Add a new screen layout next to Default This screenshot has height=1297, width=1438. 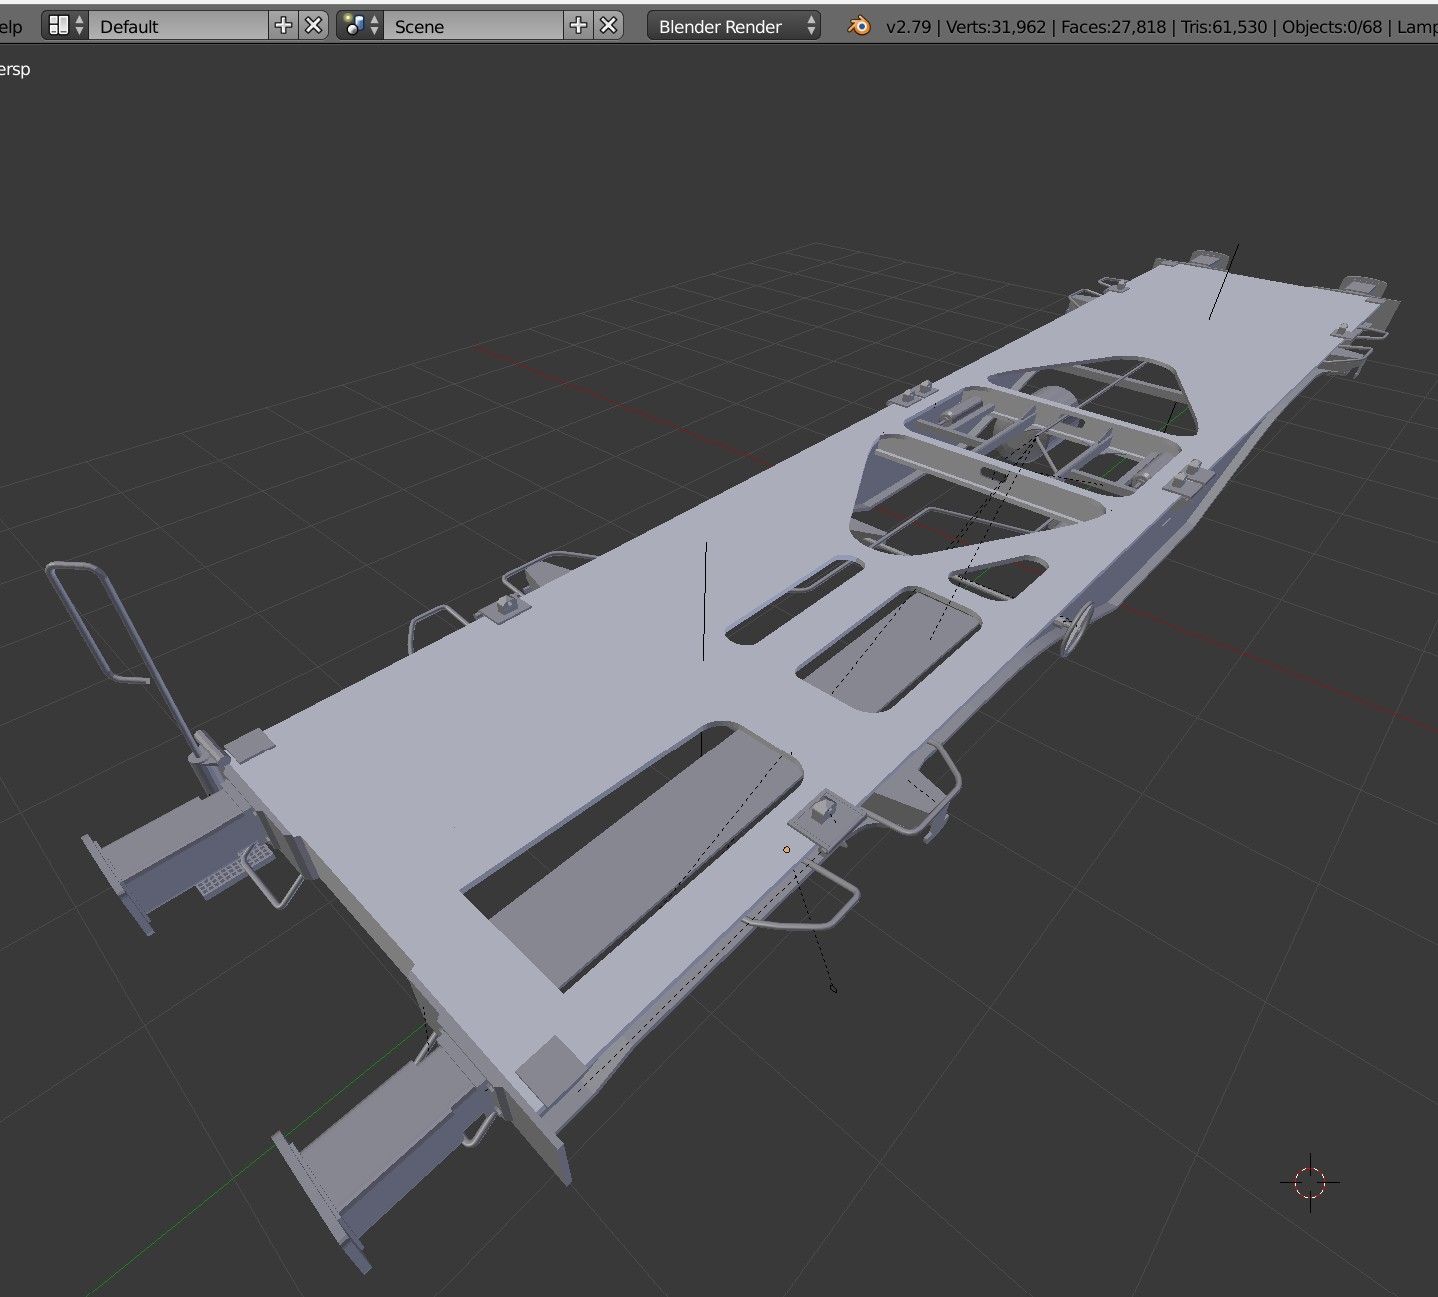click(x=284, y=26)
